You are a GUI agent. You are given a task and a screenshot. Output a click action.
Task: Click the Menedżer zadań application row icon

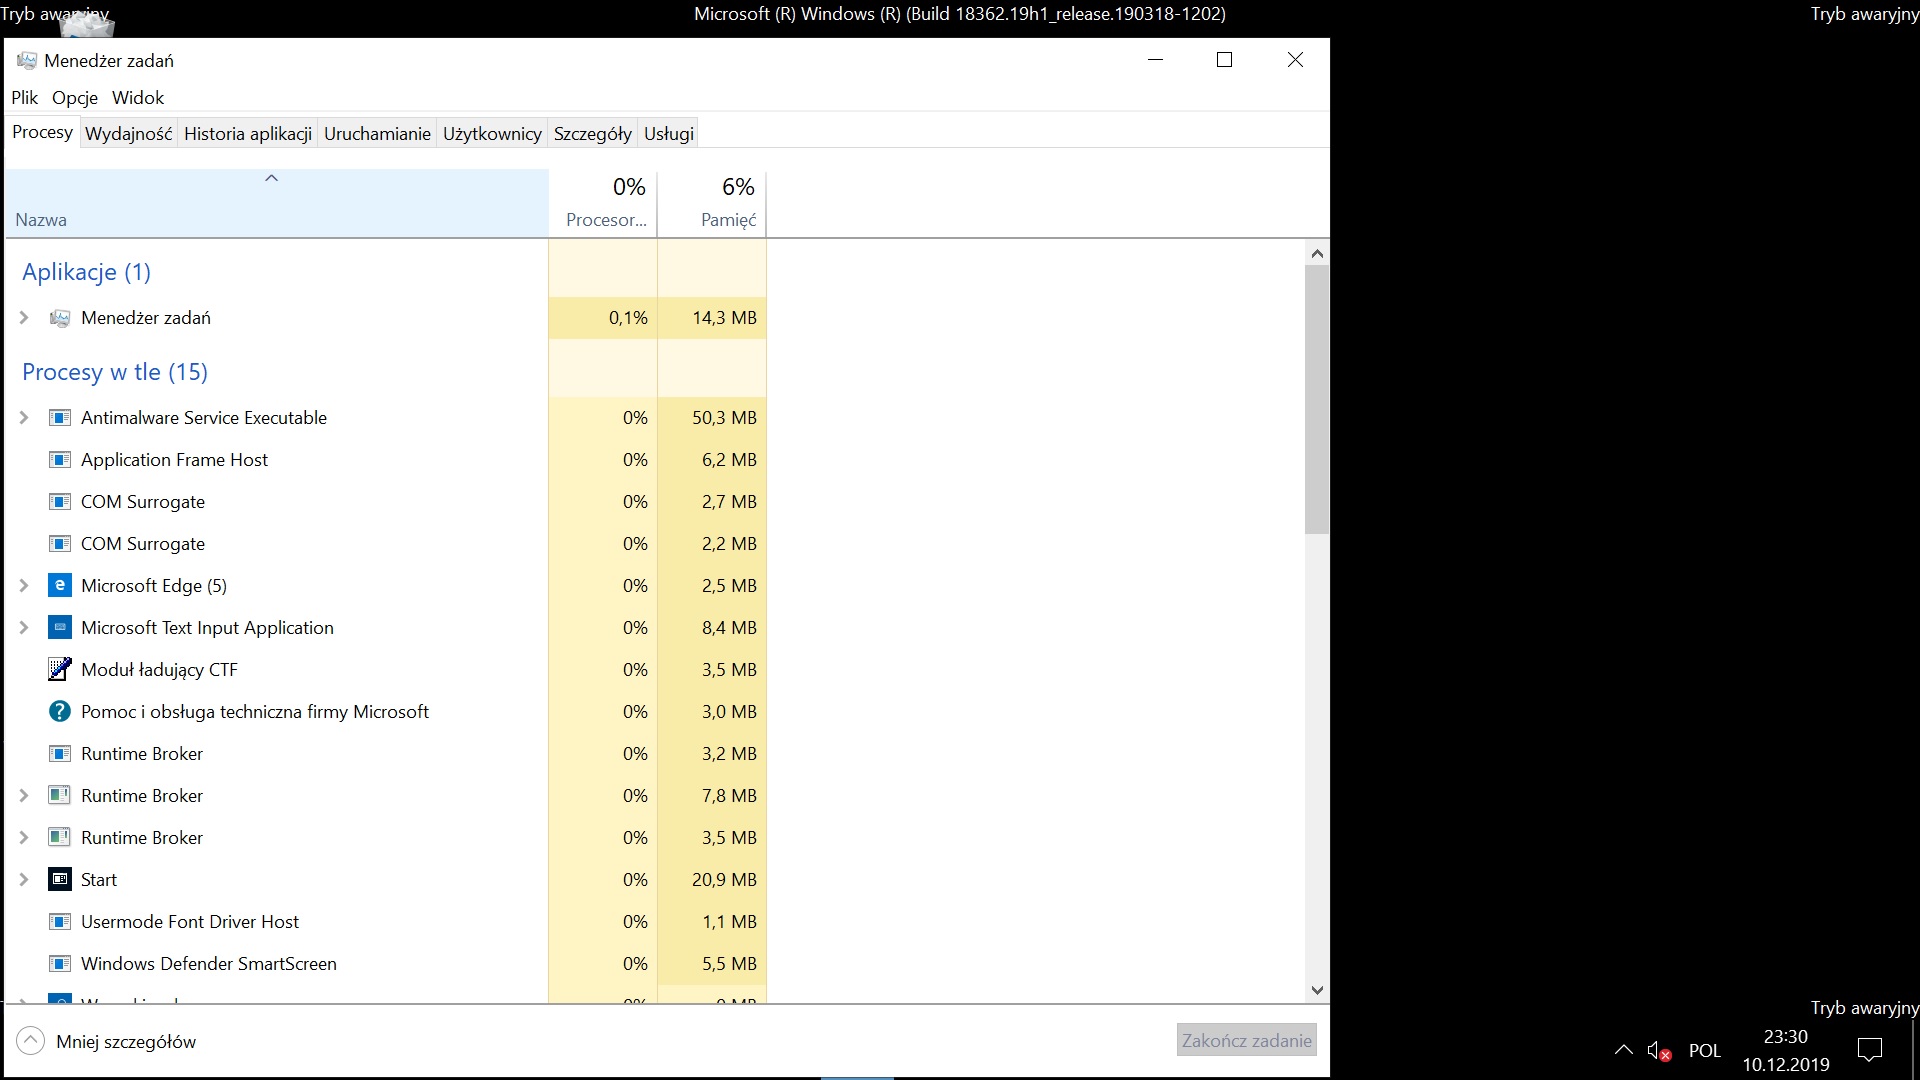click(x=60, y=318)
